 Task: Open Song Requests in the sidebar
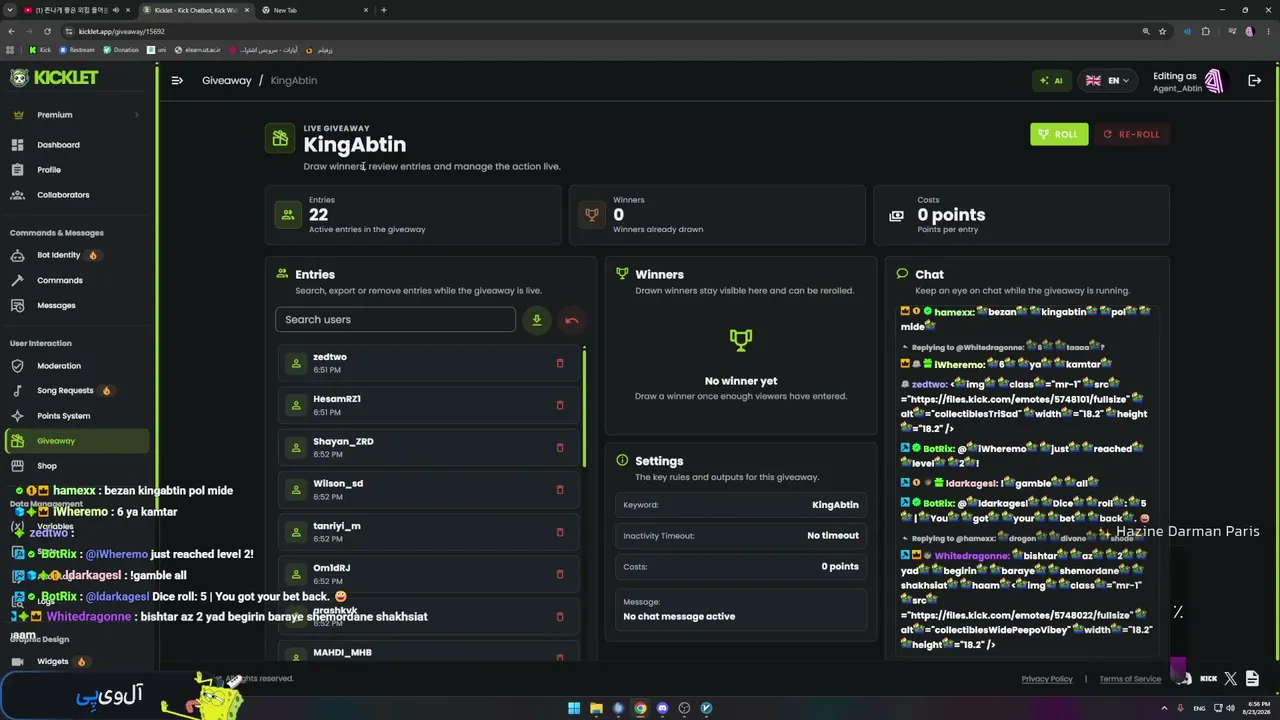pos(65,391)
